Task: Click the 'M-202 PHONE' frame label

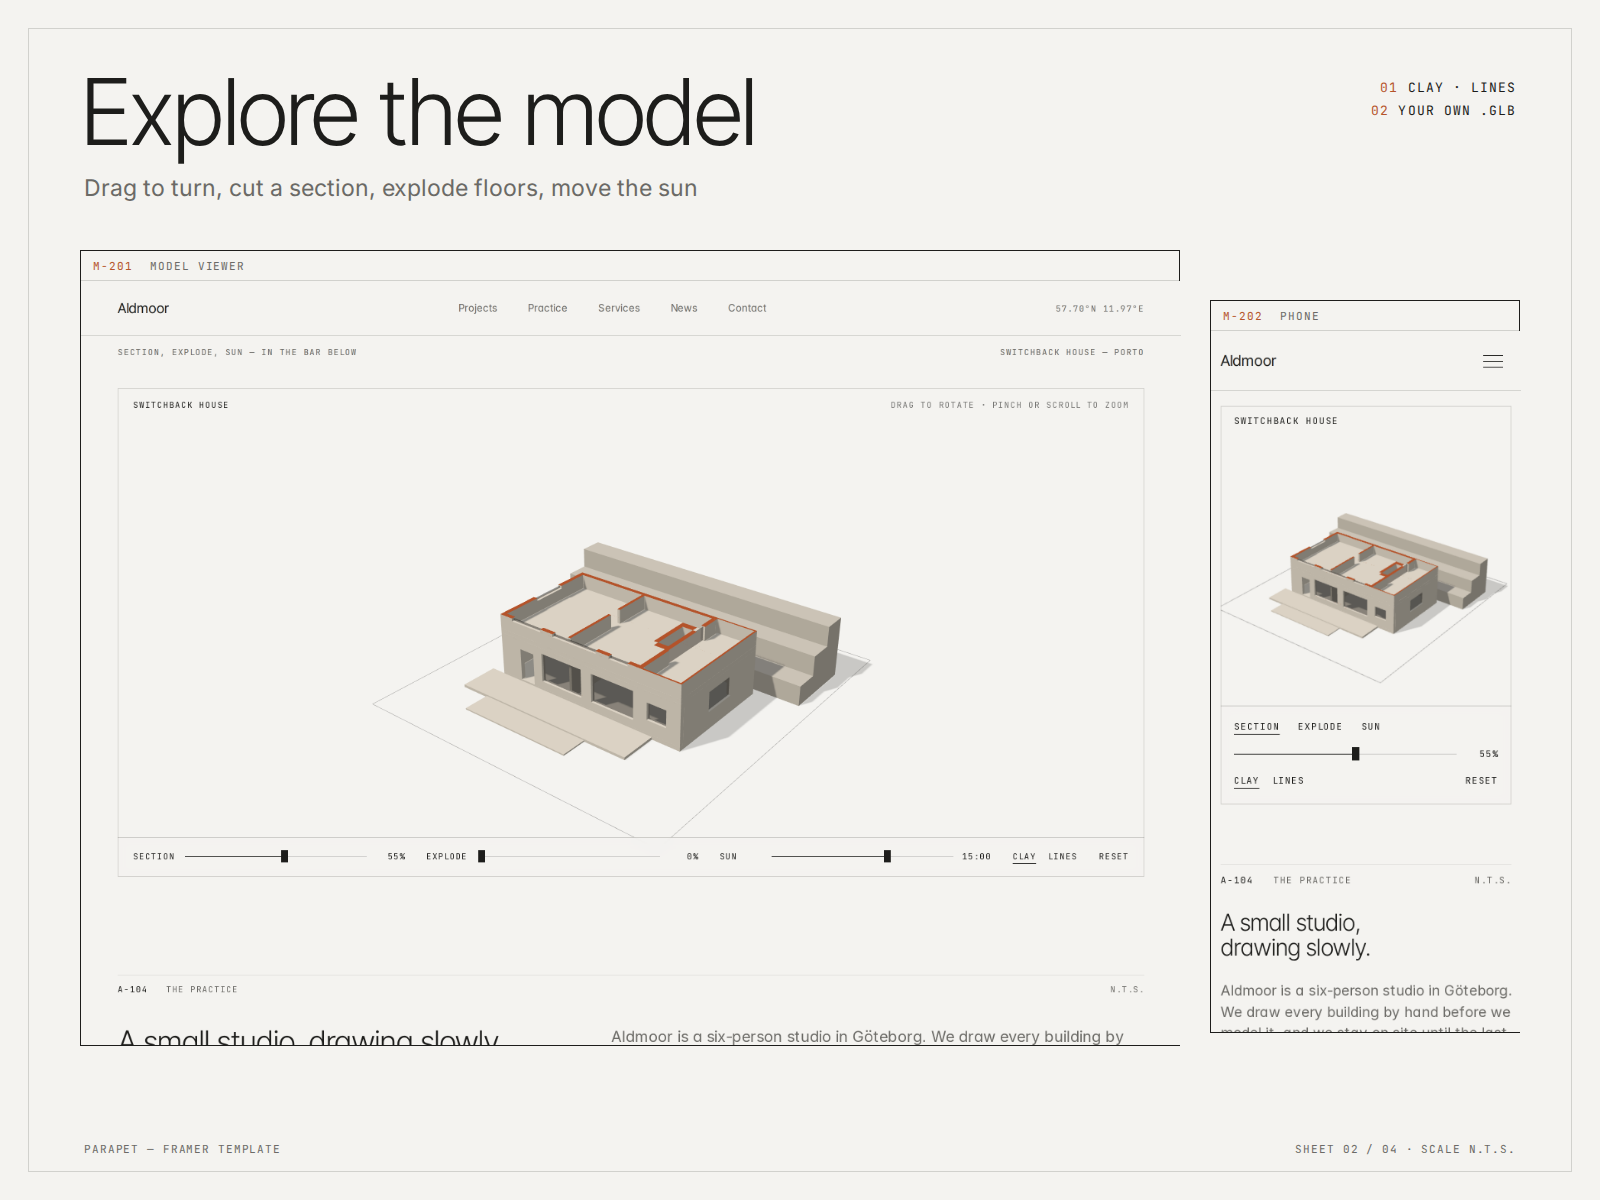Action: pos(1270,316)
